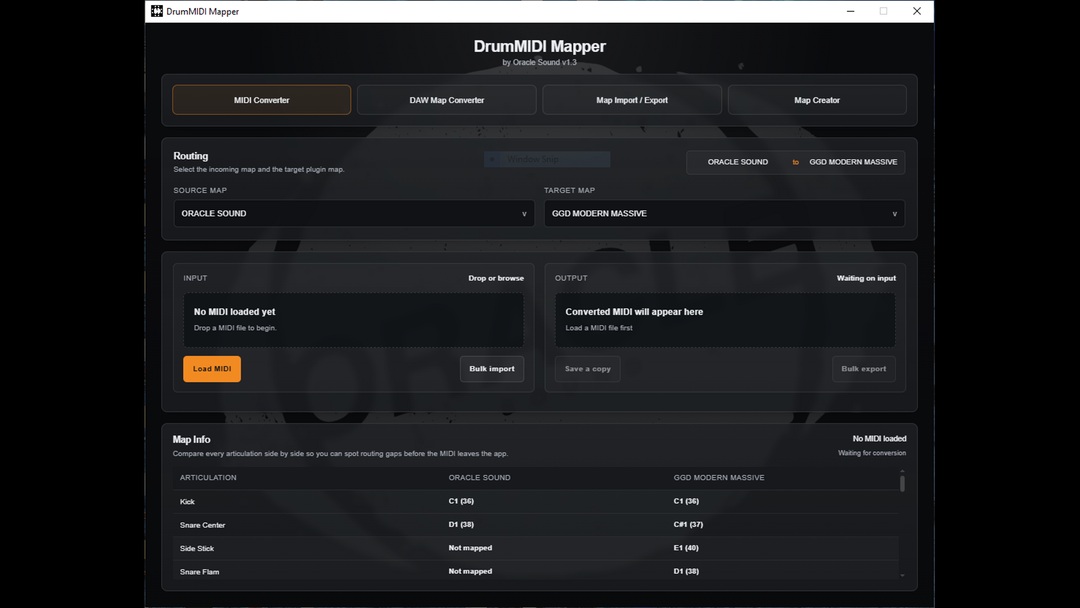Select the Snare Center articulation row
Screen dimensions: 1080x608
(535, 525)
